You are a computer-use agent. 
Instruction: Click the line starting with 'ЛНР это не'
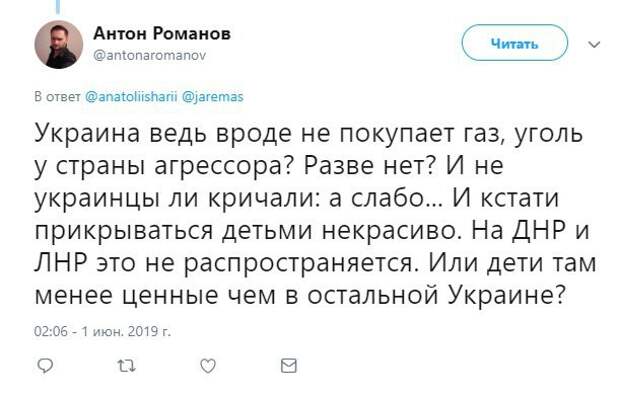click(315, 263)
